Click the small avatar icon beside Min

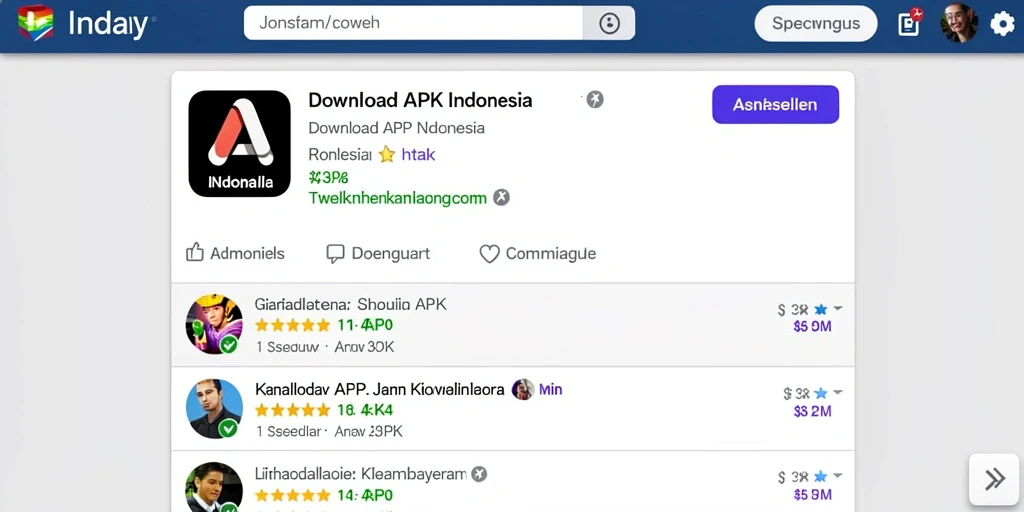click(x=522, y=389)
